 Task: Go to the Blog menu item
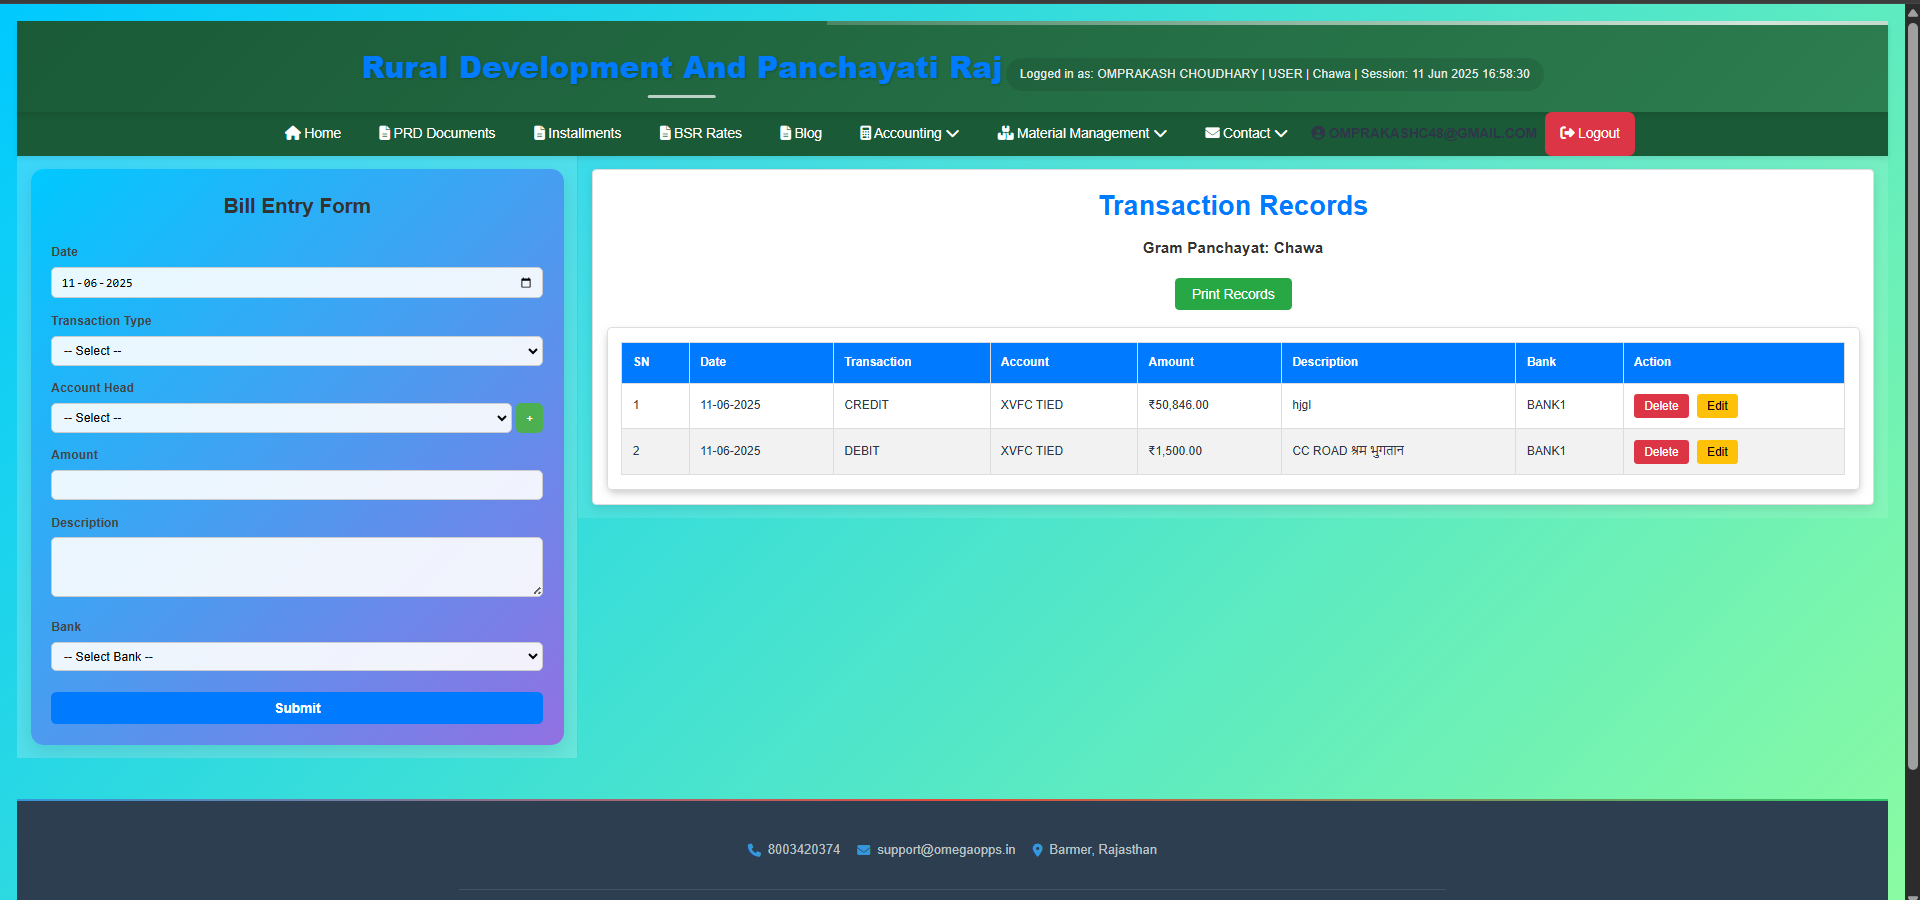800,133
